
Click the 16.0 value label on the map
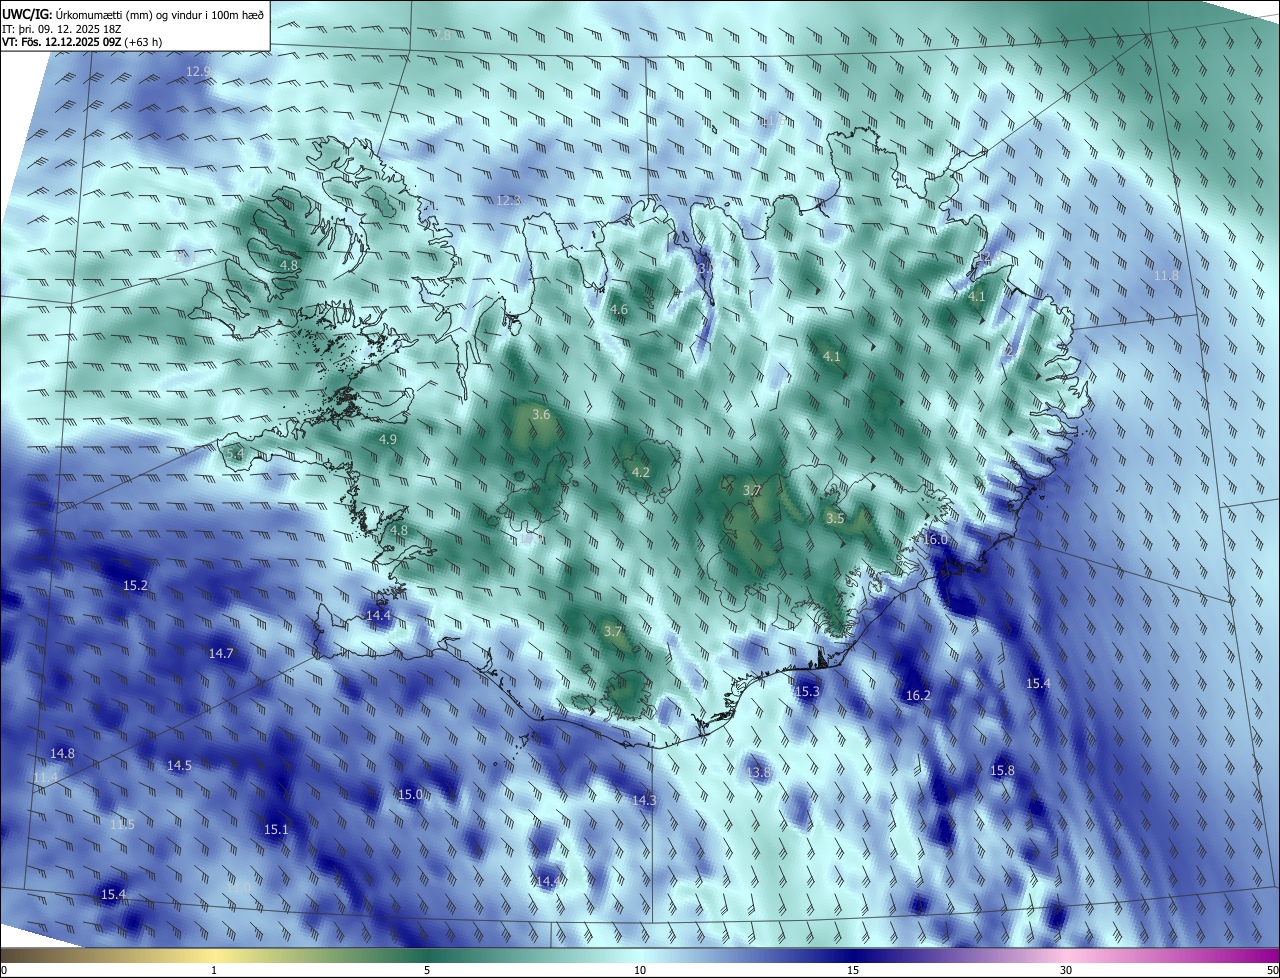(x=935, y=539)
